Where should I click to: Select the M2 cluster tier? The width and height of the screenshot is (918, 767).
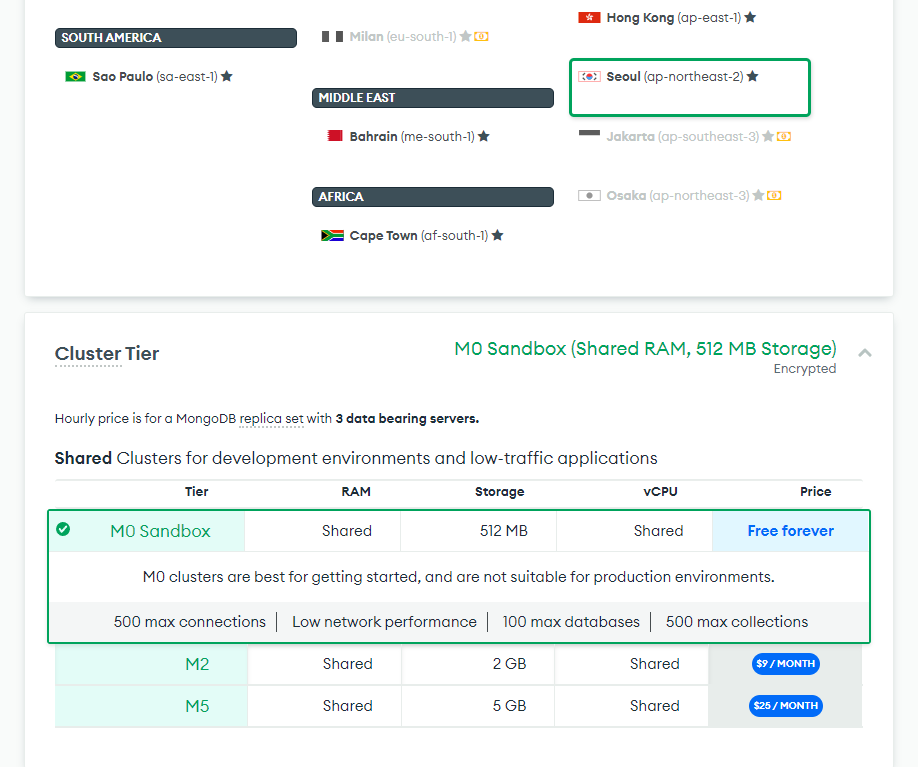click(459, 664)
